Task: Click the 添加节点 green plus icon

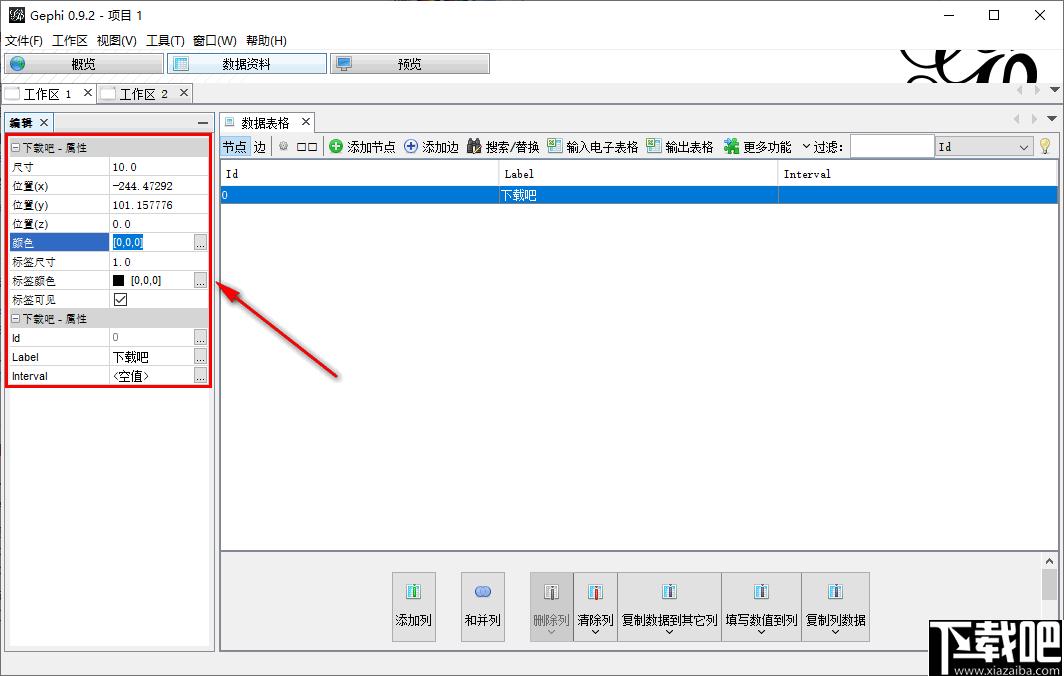Action: coord(336,147)
